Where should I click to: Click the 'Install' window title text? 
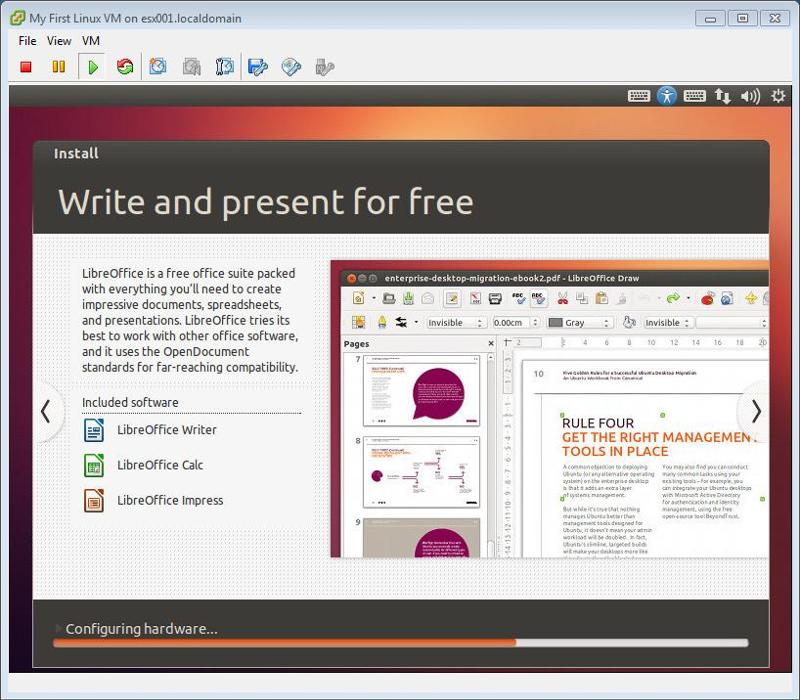click(76, 154)
